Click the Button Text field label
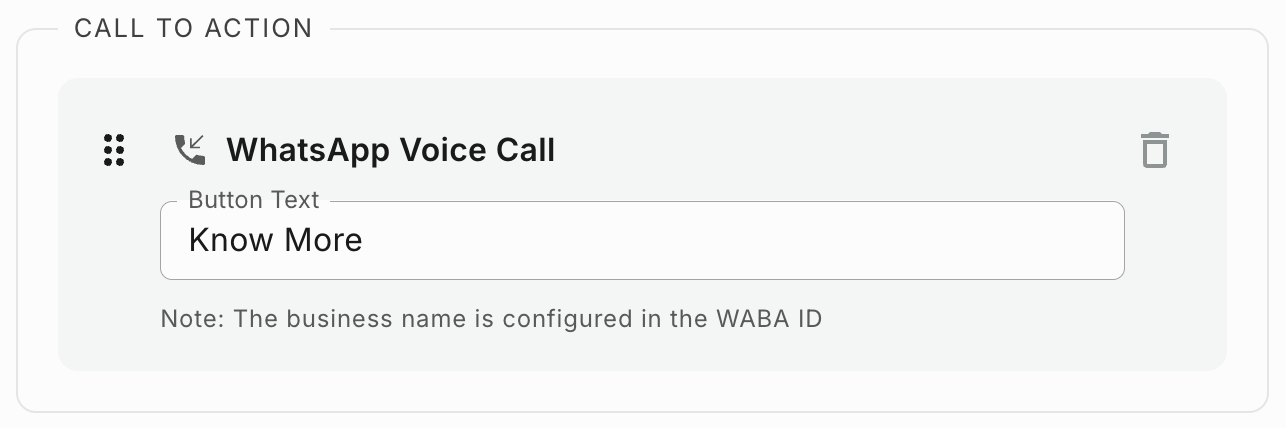This screenshot has width=1286, height=428. 254,200
